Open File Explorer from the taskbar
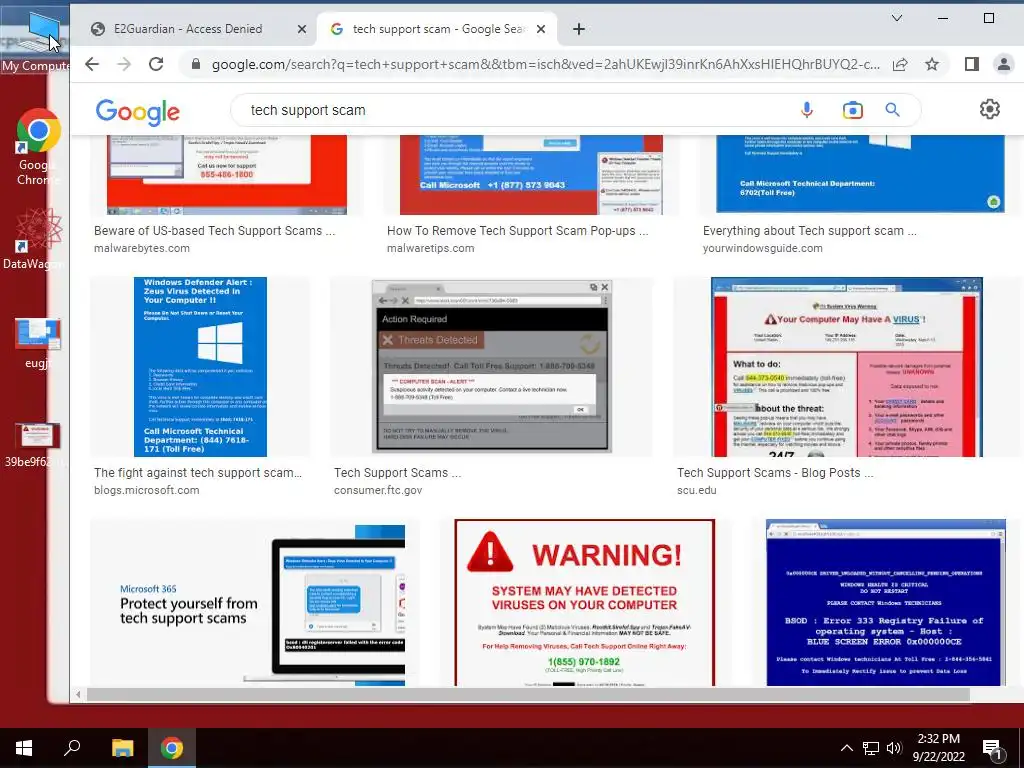Screen dimensions: 1024x768 pos(122,748)
